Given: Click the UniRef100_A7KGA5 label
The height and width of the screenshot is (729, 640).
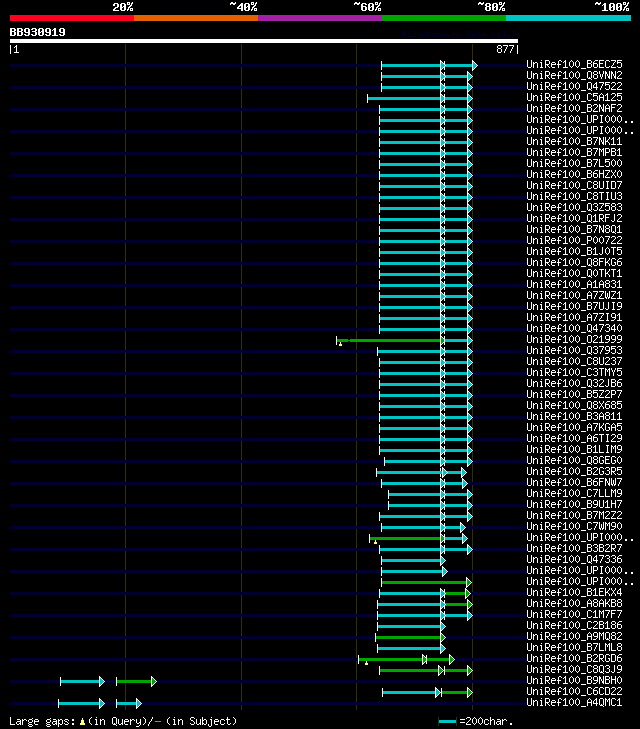Looking at the screenshot, I should (x=574, y=427).
